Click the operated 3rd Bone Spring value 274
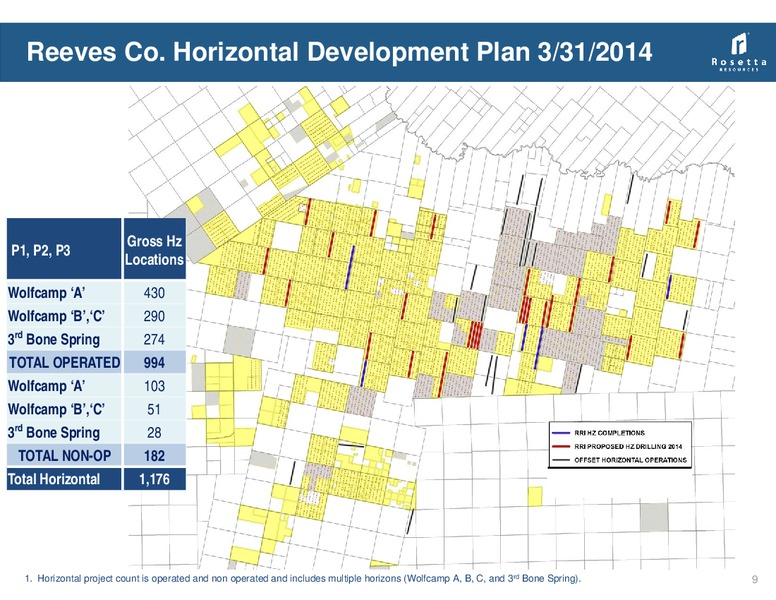The height and width of the screenshot is (600, 776). pyautogui.click(x=154, y=339)
